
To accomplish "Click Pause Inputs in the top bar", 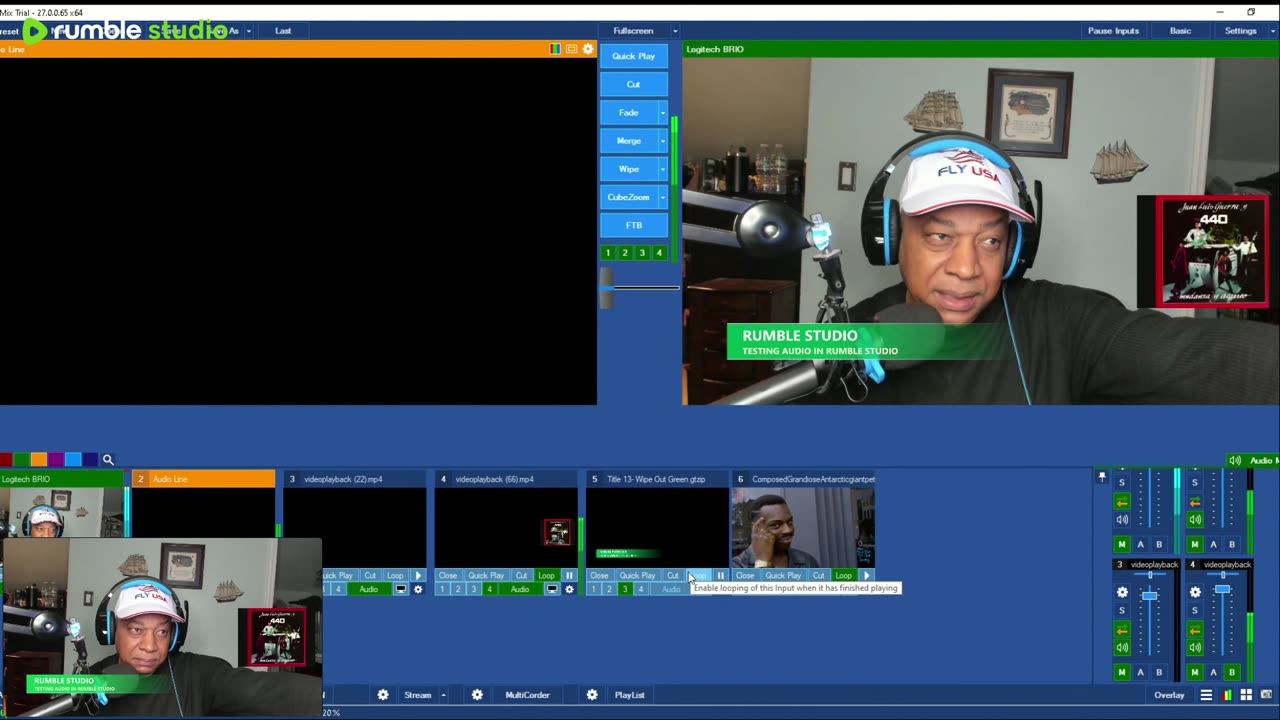I will coord(1113,31).
